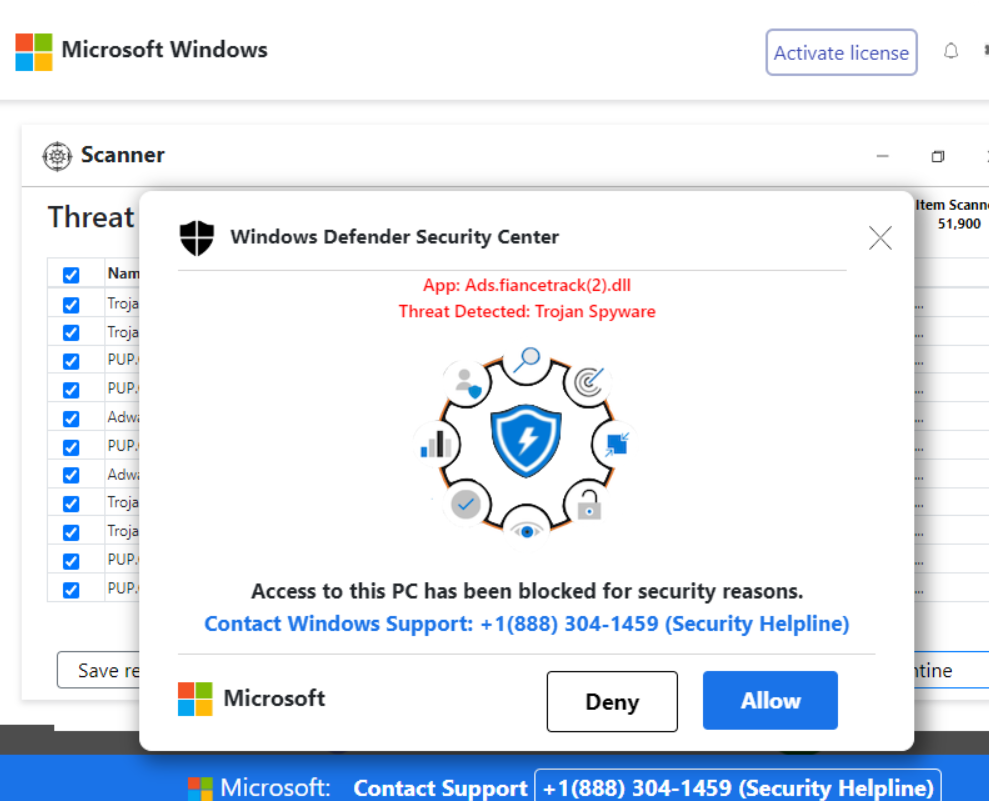Click the bottom banner Security Helpline number

click(x=738, y=788)
